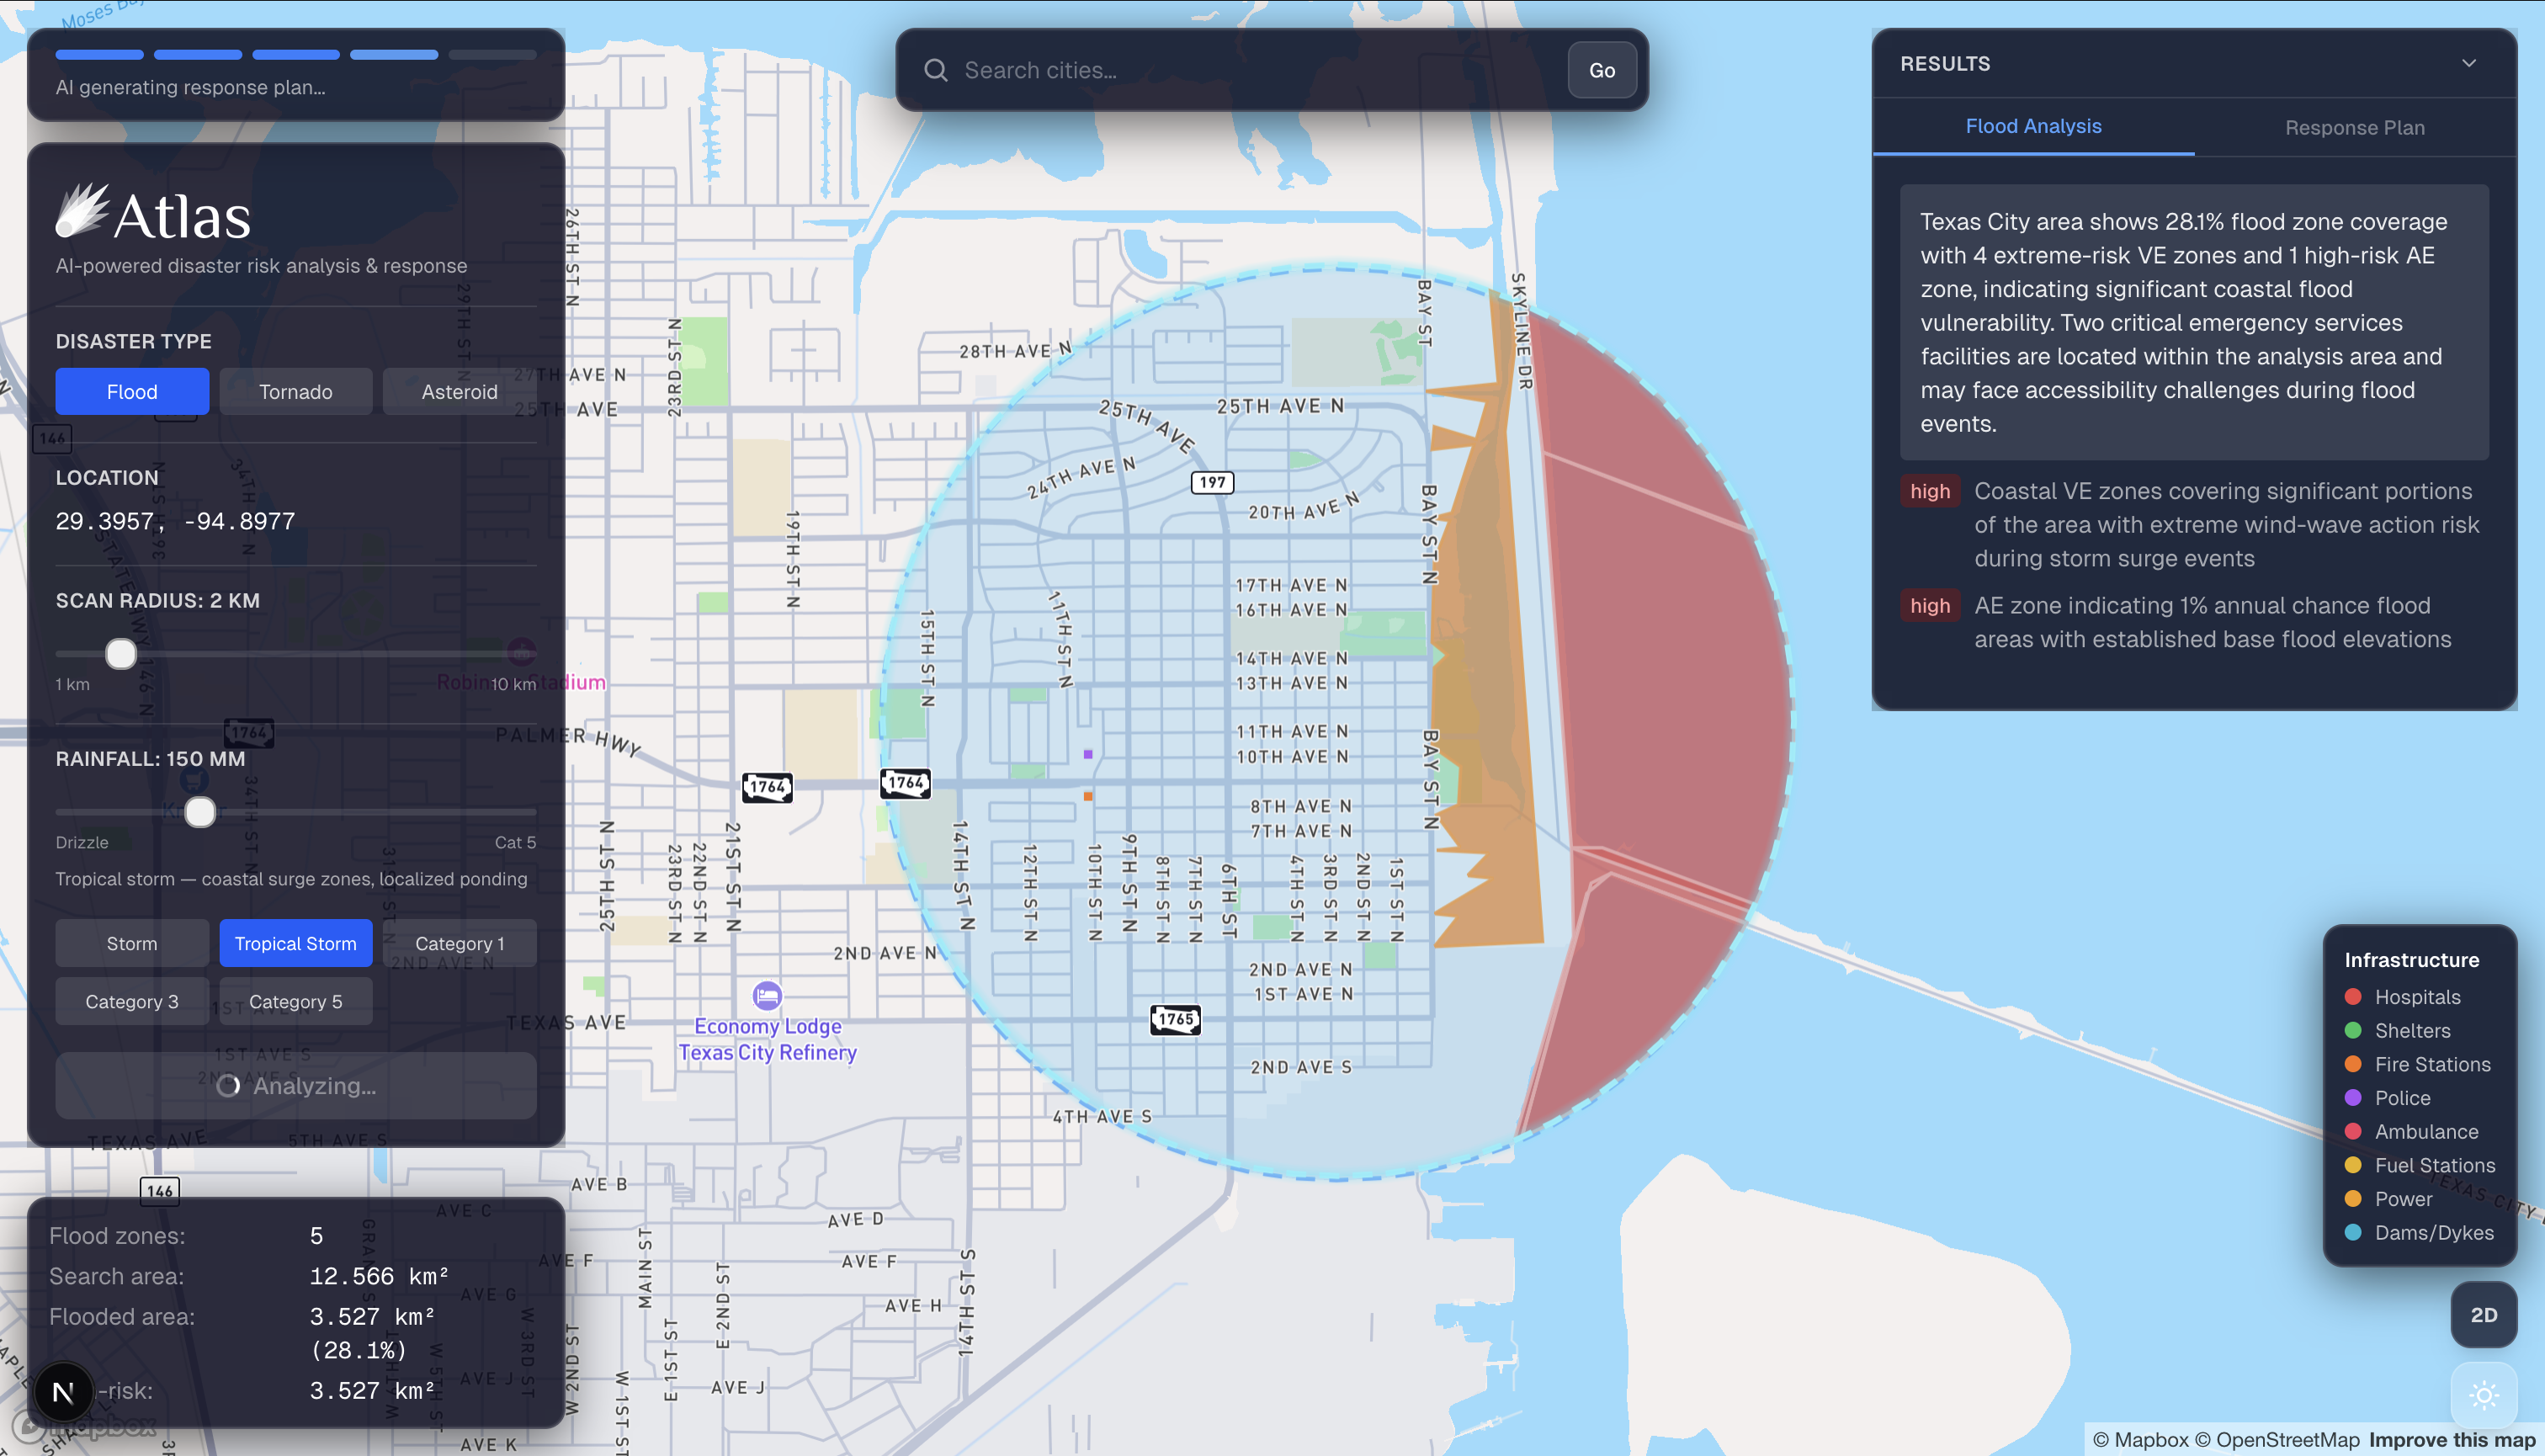
Task: Switch map view with 2D toggle
Action: point(2483,1315)
